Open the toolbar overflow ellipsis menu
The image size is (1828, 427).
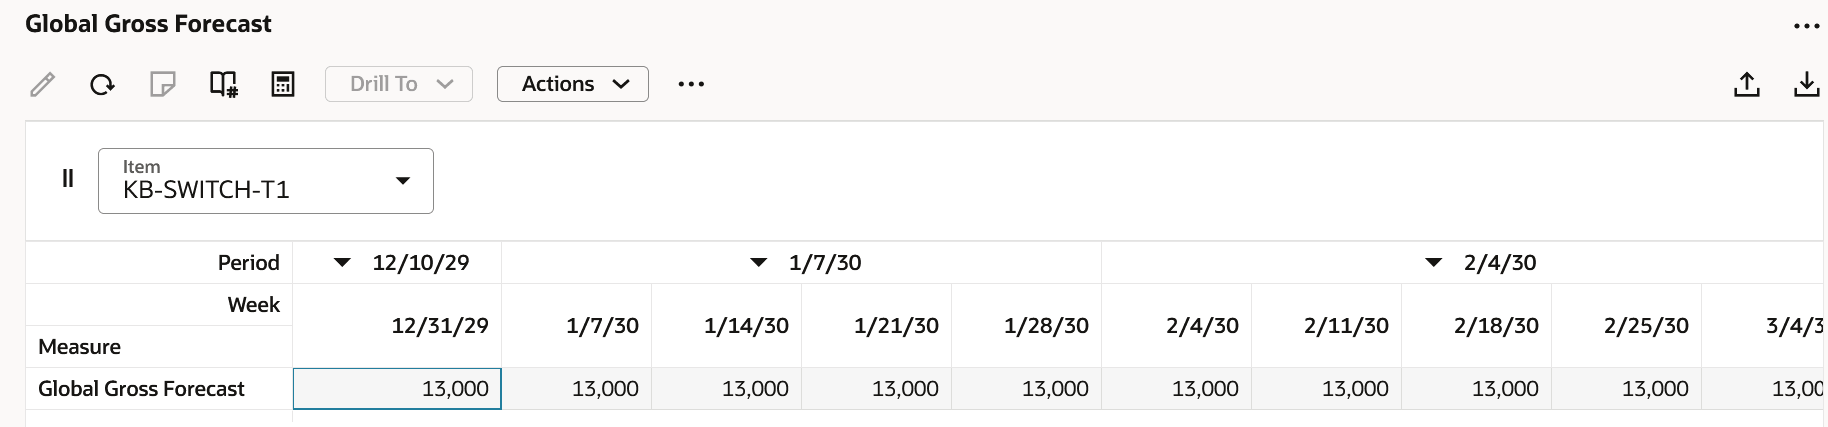[x=691, y=84]
